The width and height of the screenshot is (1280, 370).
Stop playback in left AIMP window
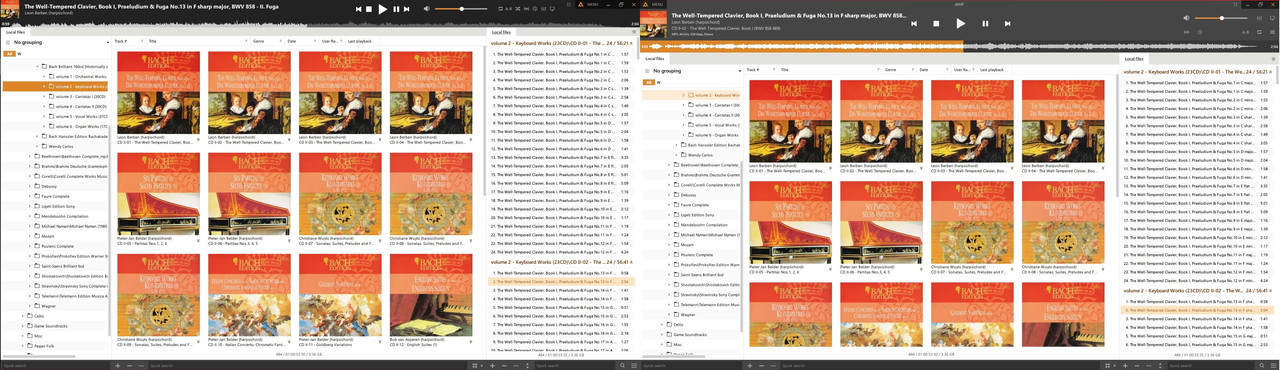(368, 9)
